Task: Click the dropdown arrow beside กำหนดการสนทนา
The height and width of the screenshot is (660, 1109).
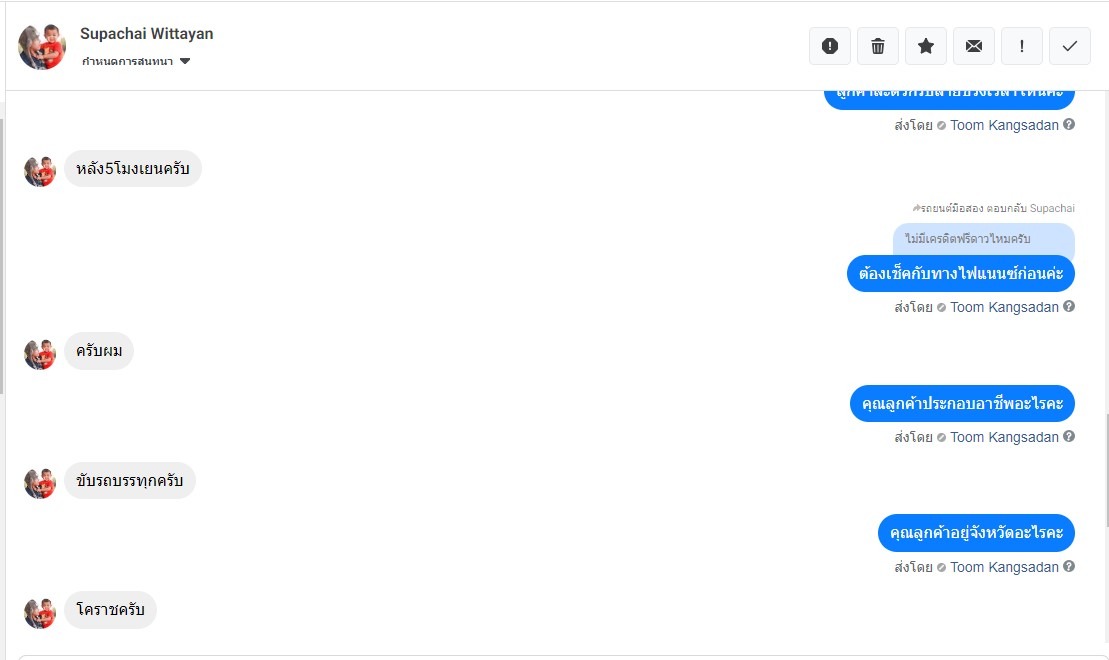Action: (185, 62)
